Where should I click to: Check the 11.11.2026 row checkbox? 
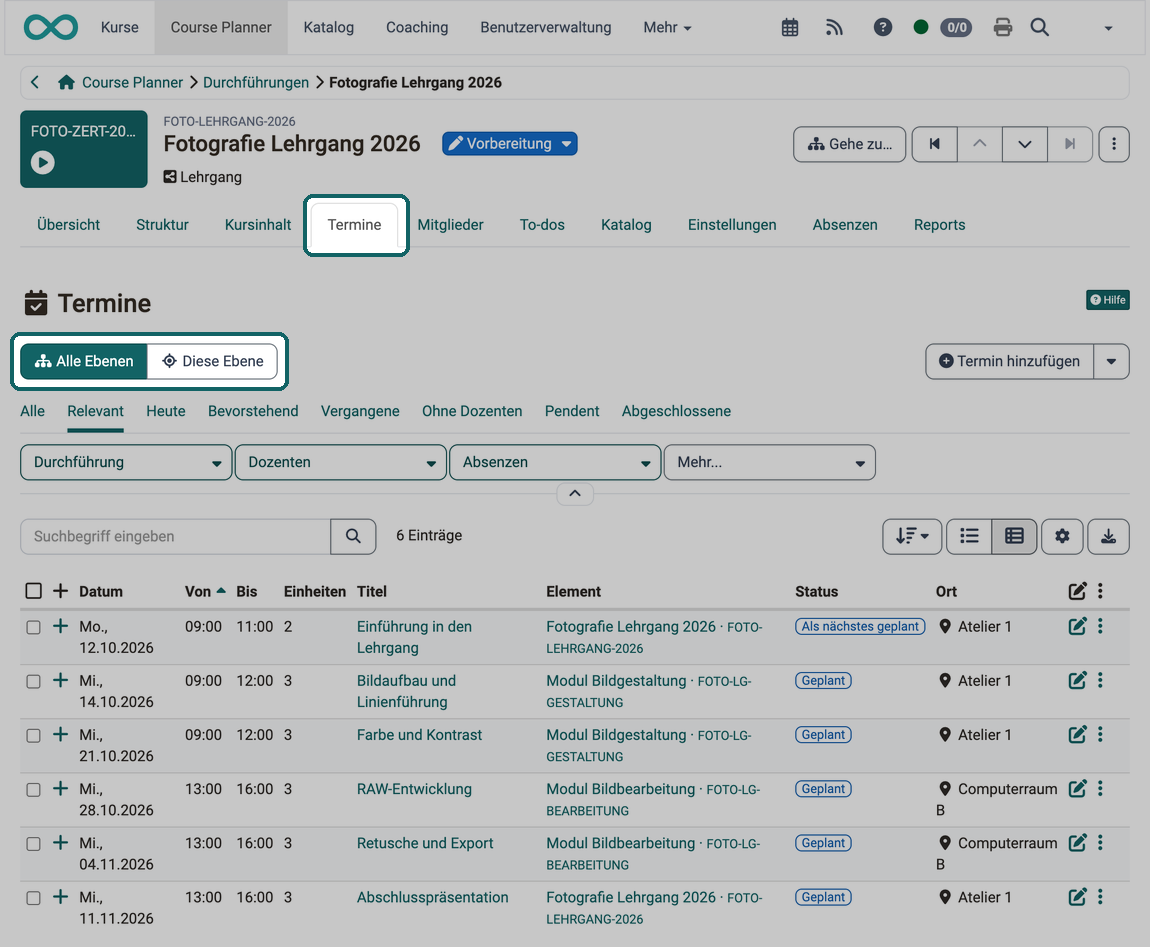pos(34,898)
